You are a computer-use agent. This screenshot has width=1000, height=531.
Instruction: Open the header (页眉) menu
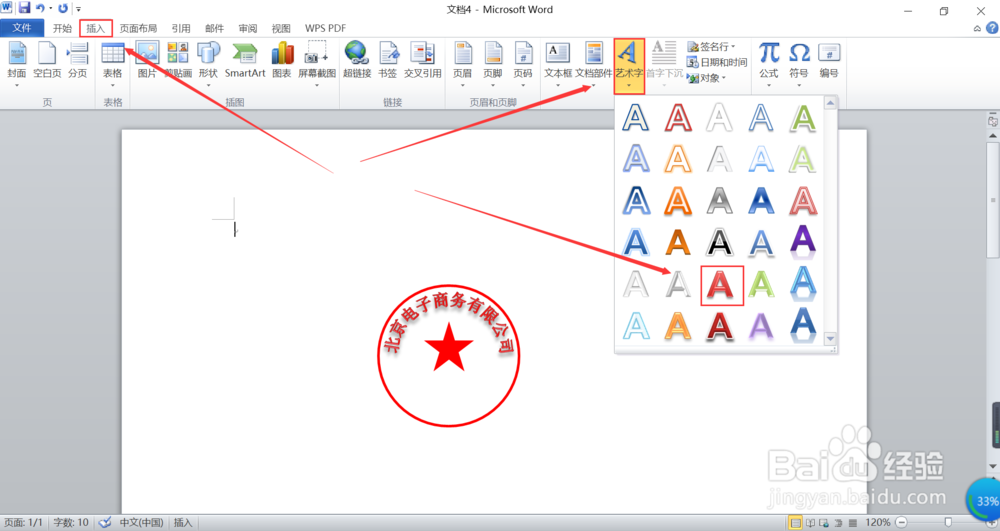click(x=462, y=64)
